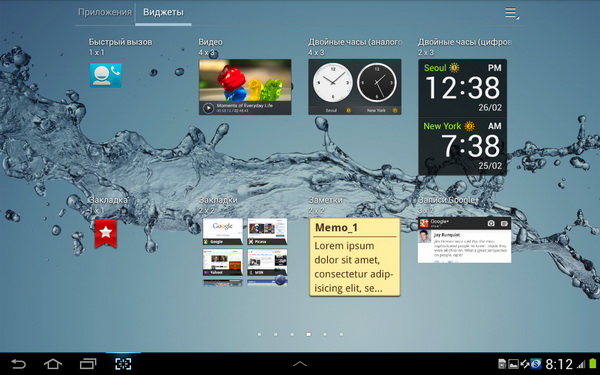Choose the analog dual clock widget
Screen dimensions: 600x375
(x=355, y=87)
